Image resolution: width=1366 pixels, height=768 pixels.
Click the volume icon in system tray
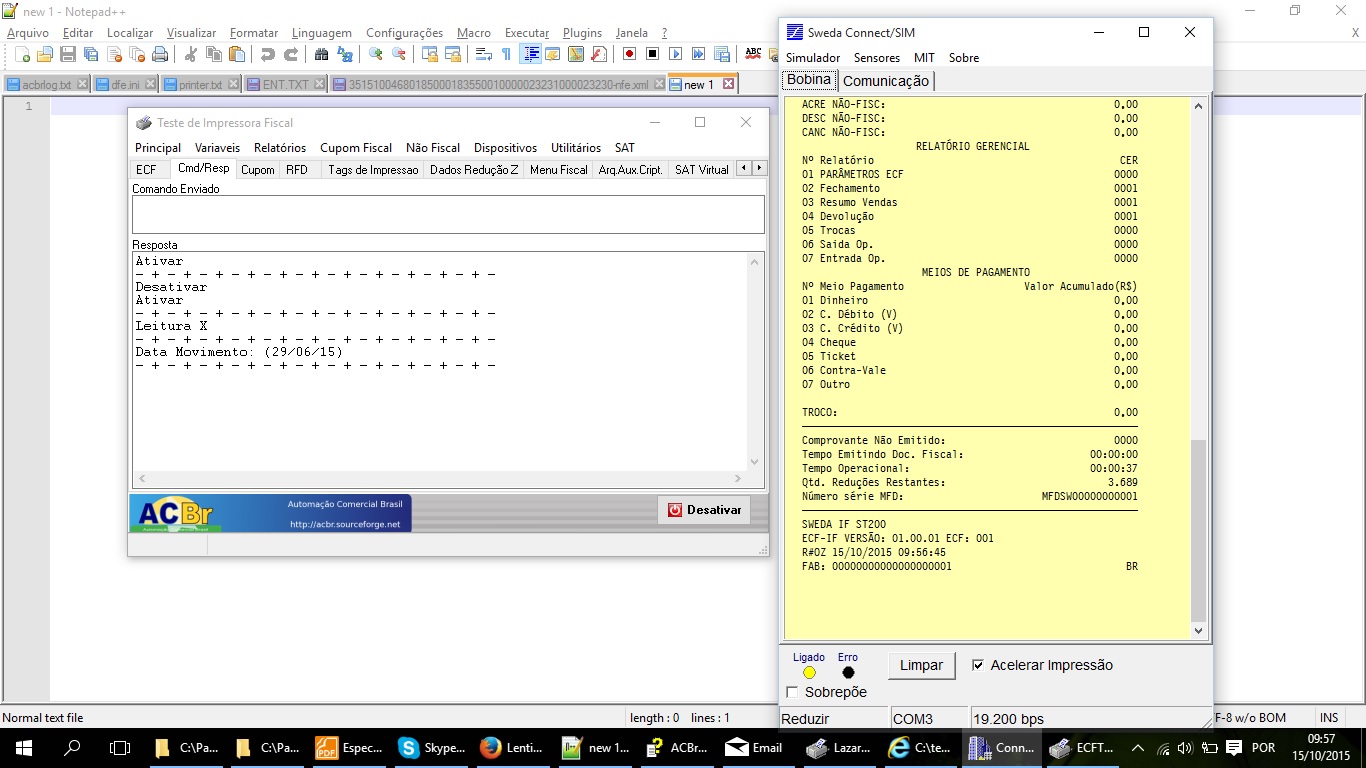click(1185, 748)
